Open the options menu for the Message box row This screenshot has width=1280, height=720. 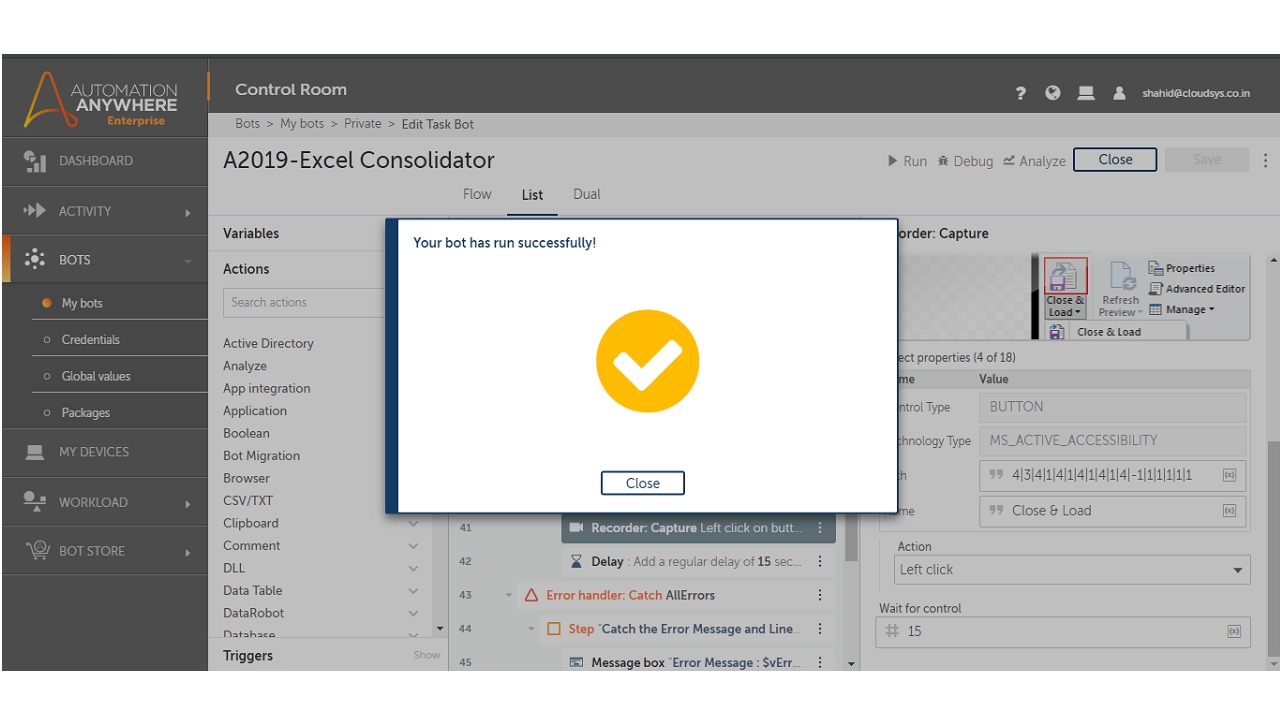click(820, 662)
